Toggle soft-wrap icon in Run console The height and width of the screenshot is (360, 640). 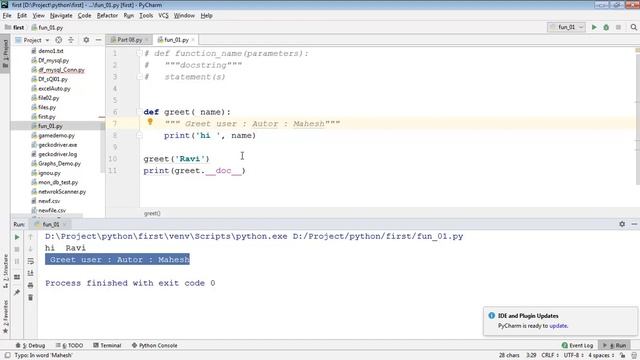(x=31, y=261)
